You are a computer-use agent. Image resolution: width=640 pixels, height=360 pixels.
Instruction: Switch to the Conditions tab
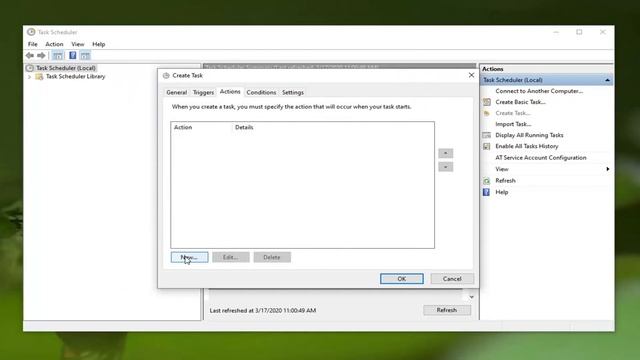(261, 93)
